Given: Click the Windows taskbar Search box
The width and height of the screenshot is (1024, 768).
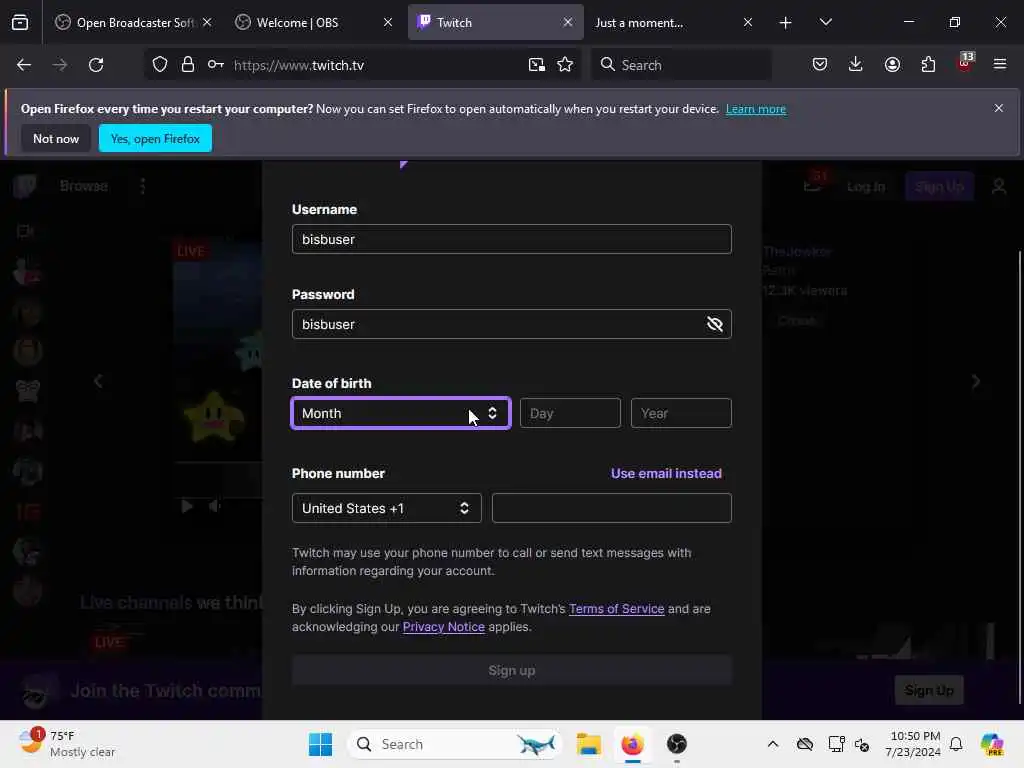Looking at the screenshot, I should [x=455, y=744].
